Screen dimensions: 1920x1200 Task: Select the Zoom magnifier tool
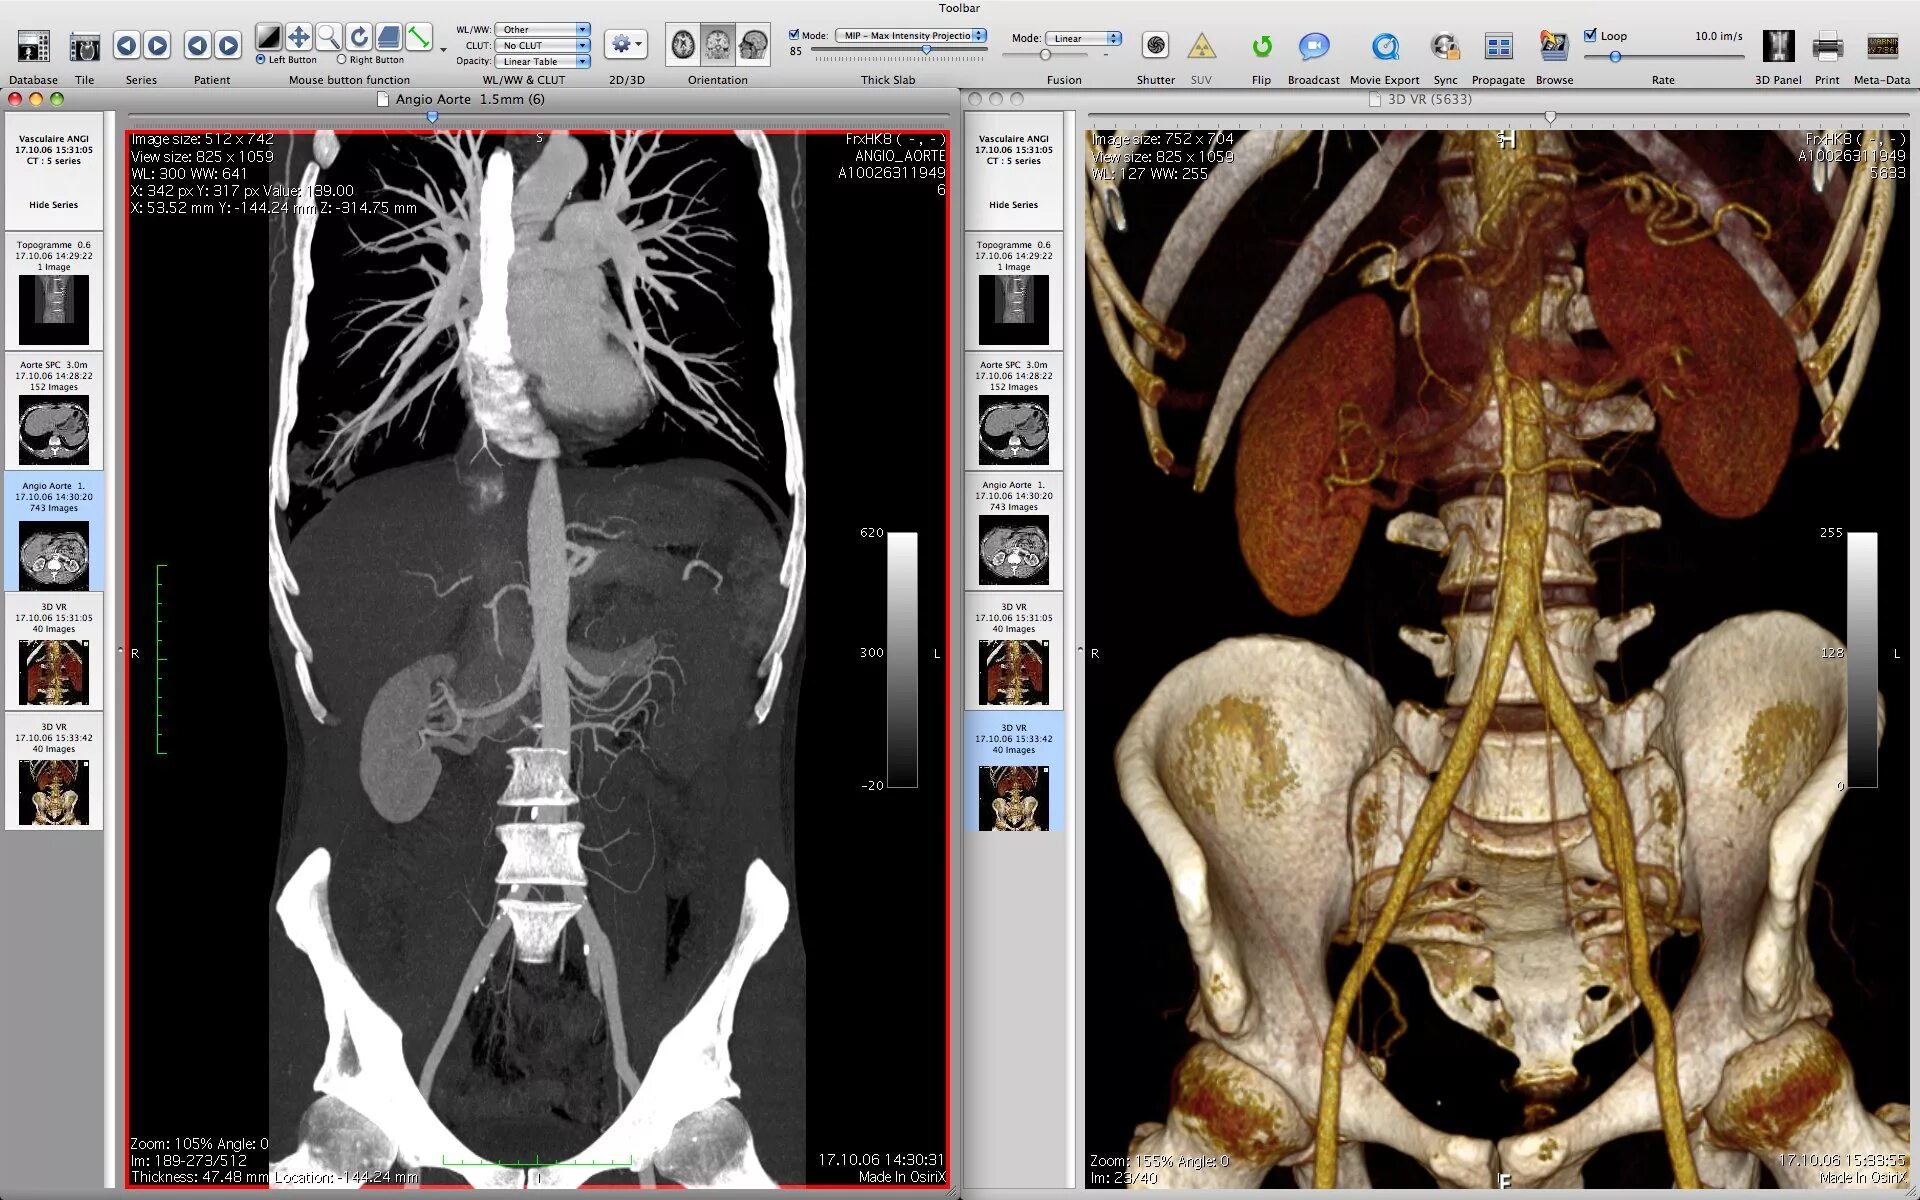328,38
